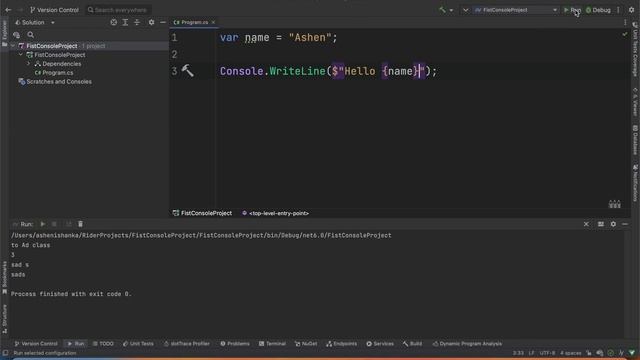Click the rerun play icon in the Run panel

[x=42, y=224]
